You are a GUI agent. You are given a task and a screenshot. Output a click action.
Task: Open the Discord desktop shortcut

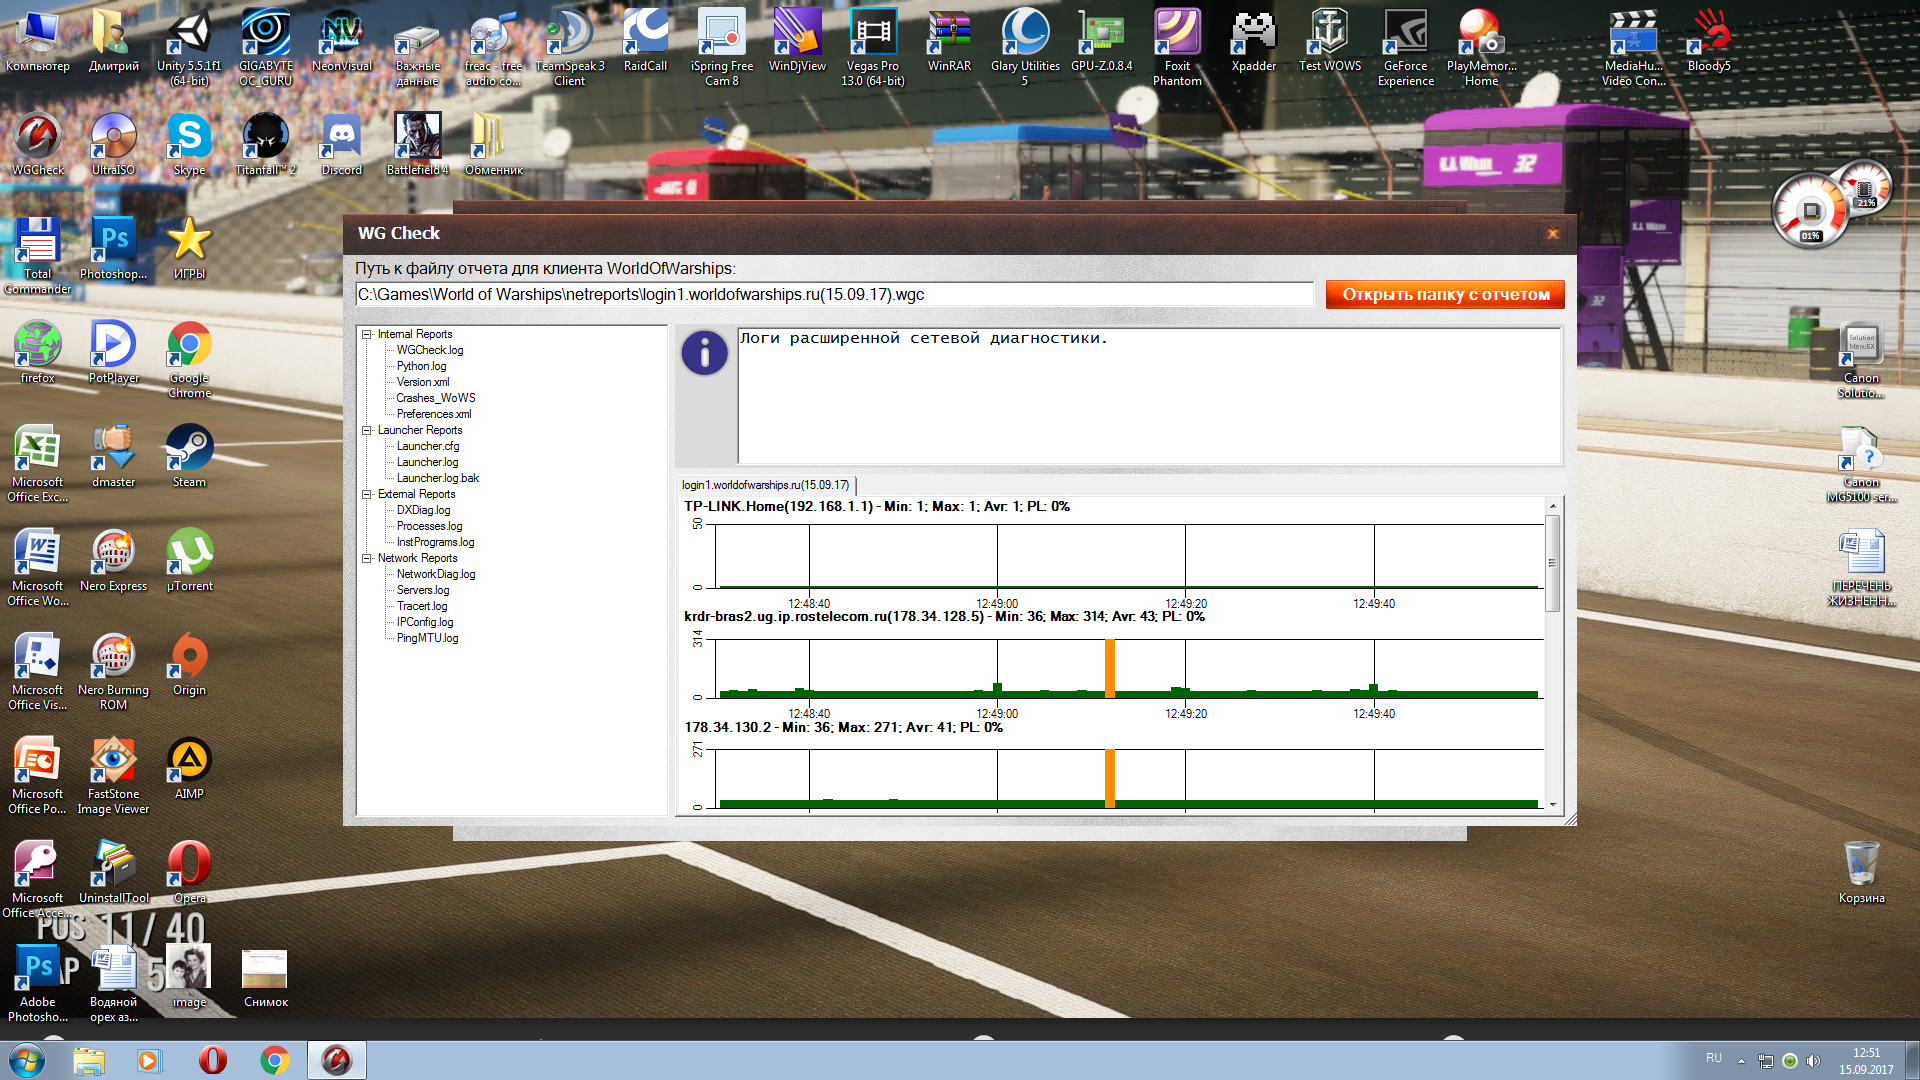coord(341,143)
